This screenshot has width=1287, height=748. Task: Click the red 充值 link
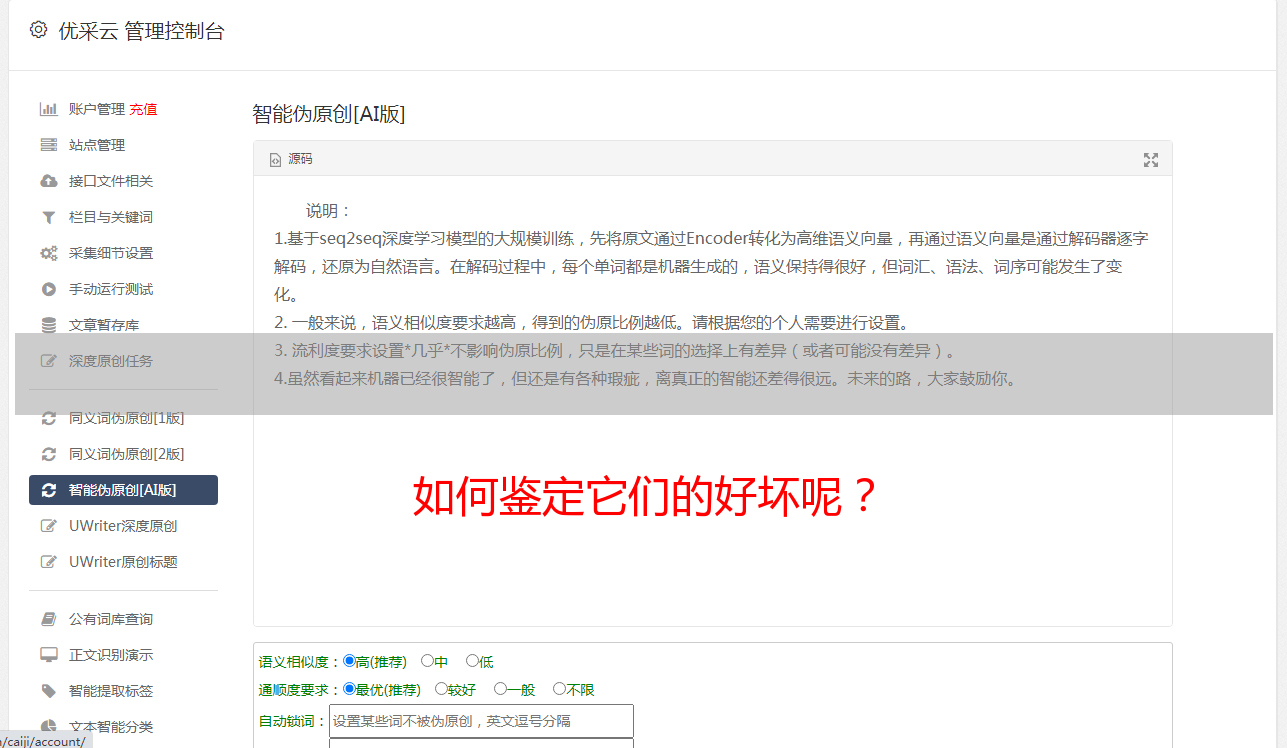[143, 109]
